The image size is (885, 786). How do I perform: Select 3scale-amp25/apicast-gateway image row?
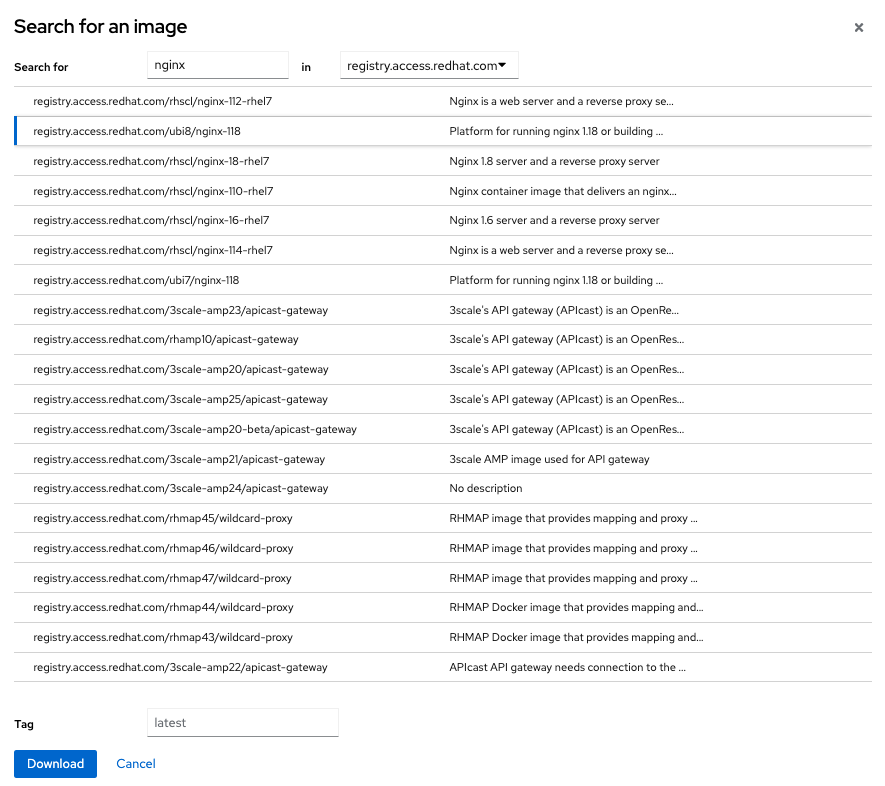pyautogui.click(x=442, y=399)
